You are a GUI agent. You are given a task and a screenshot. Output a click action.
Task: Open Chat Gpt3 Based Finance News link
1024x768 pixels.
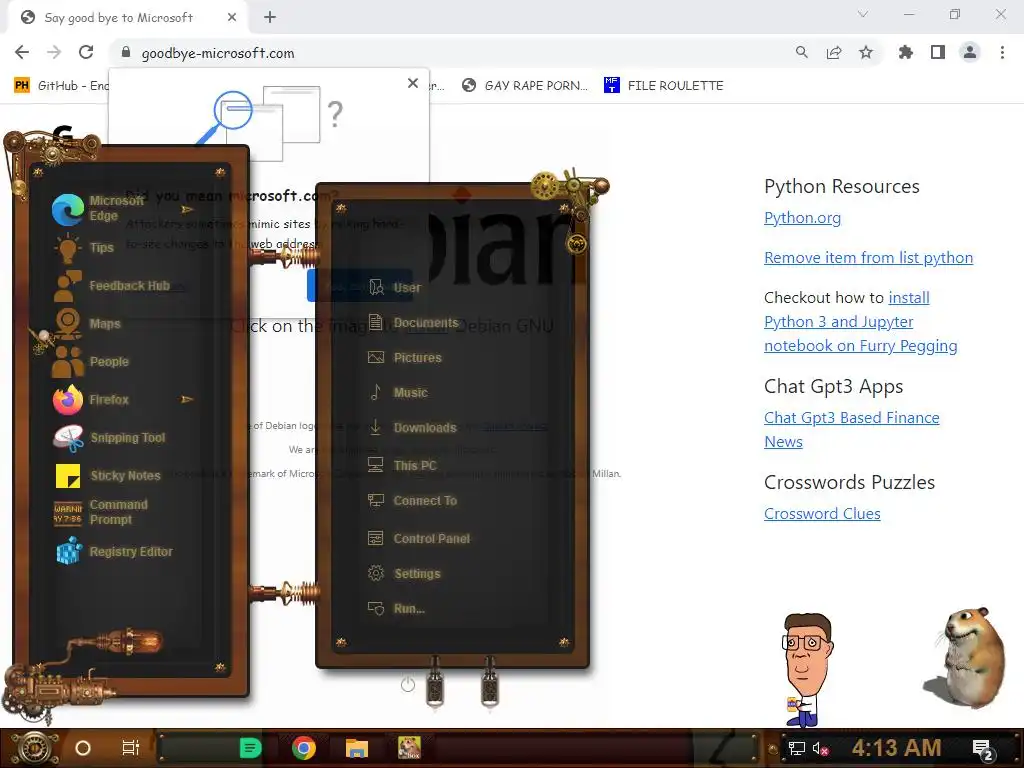pyautogui.click(x=852, y=429)
